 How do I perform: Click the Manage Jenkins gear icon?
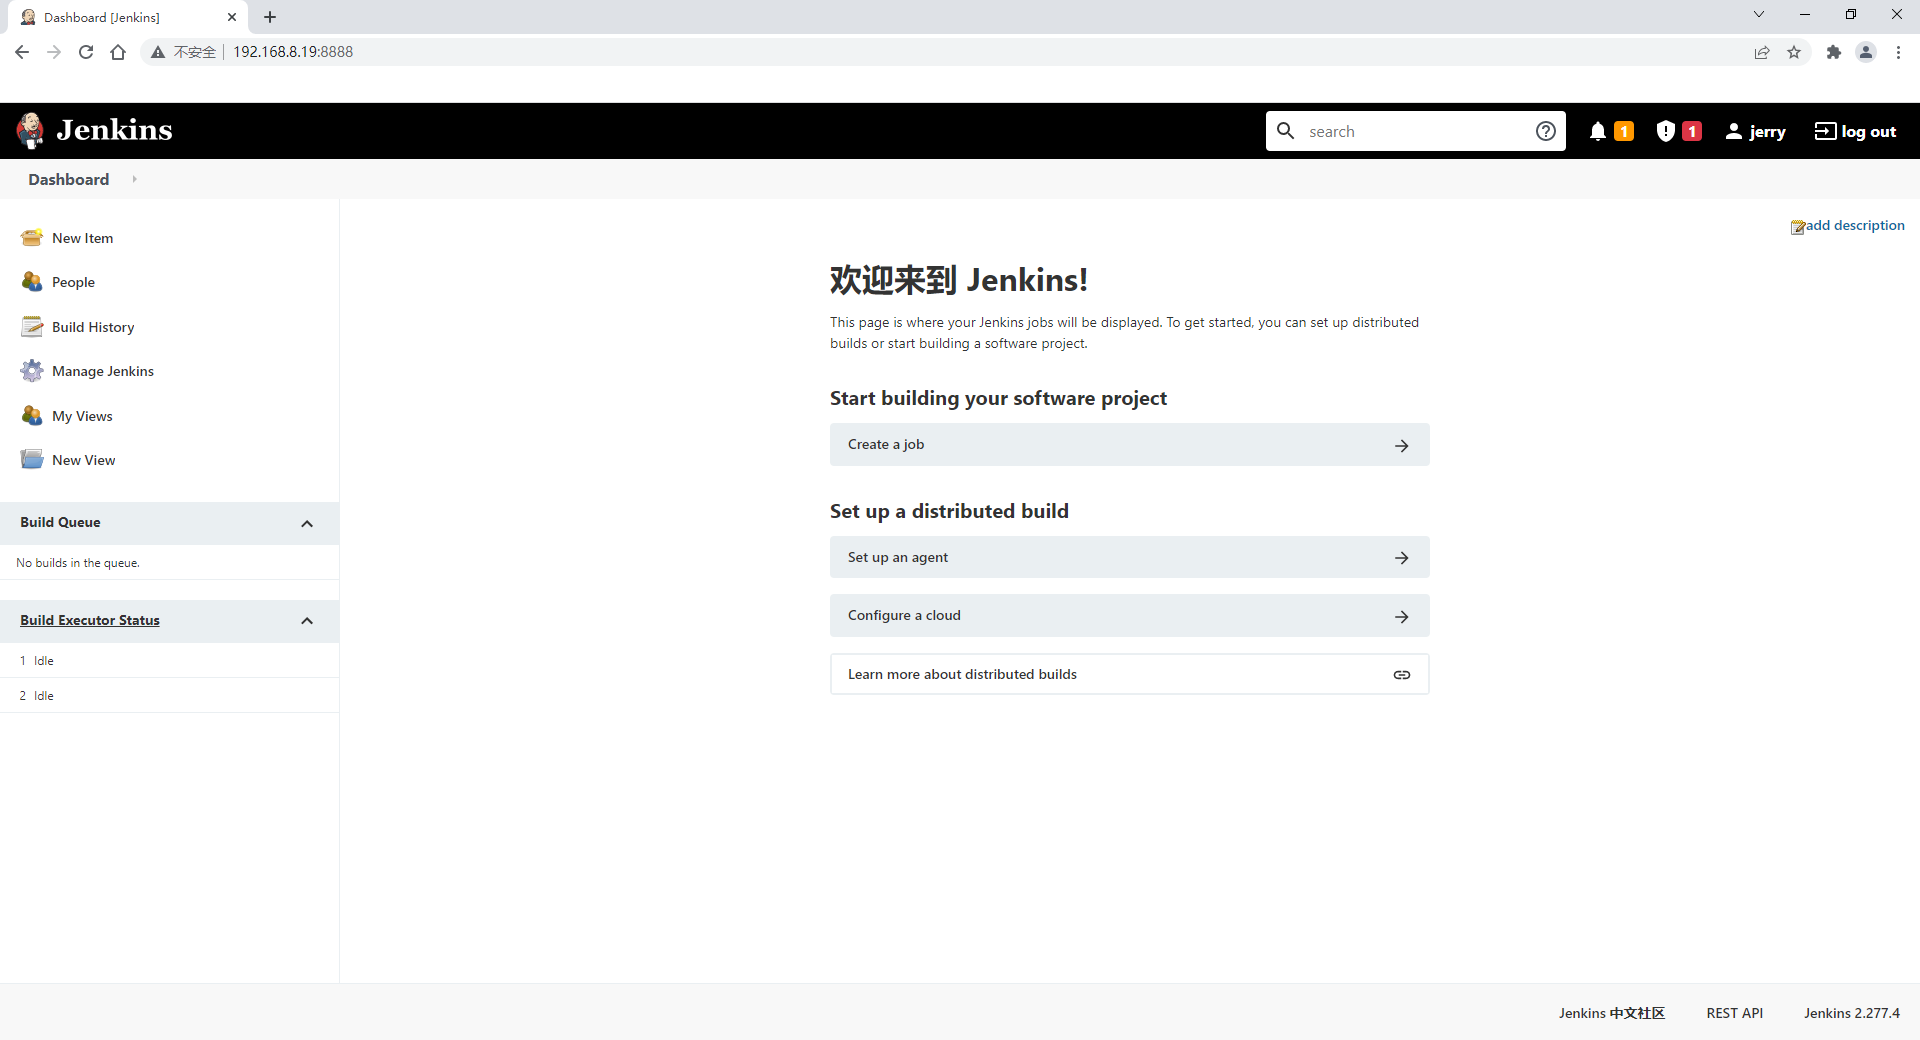point(32,371)
